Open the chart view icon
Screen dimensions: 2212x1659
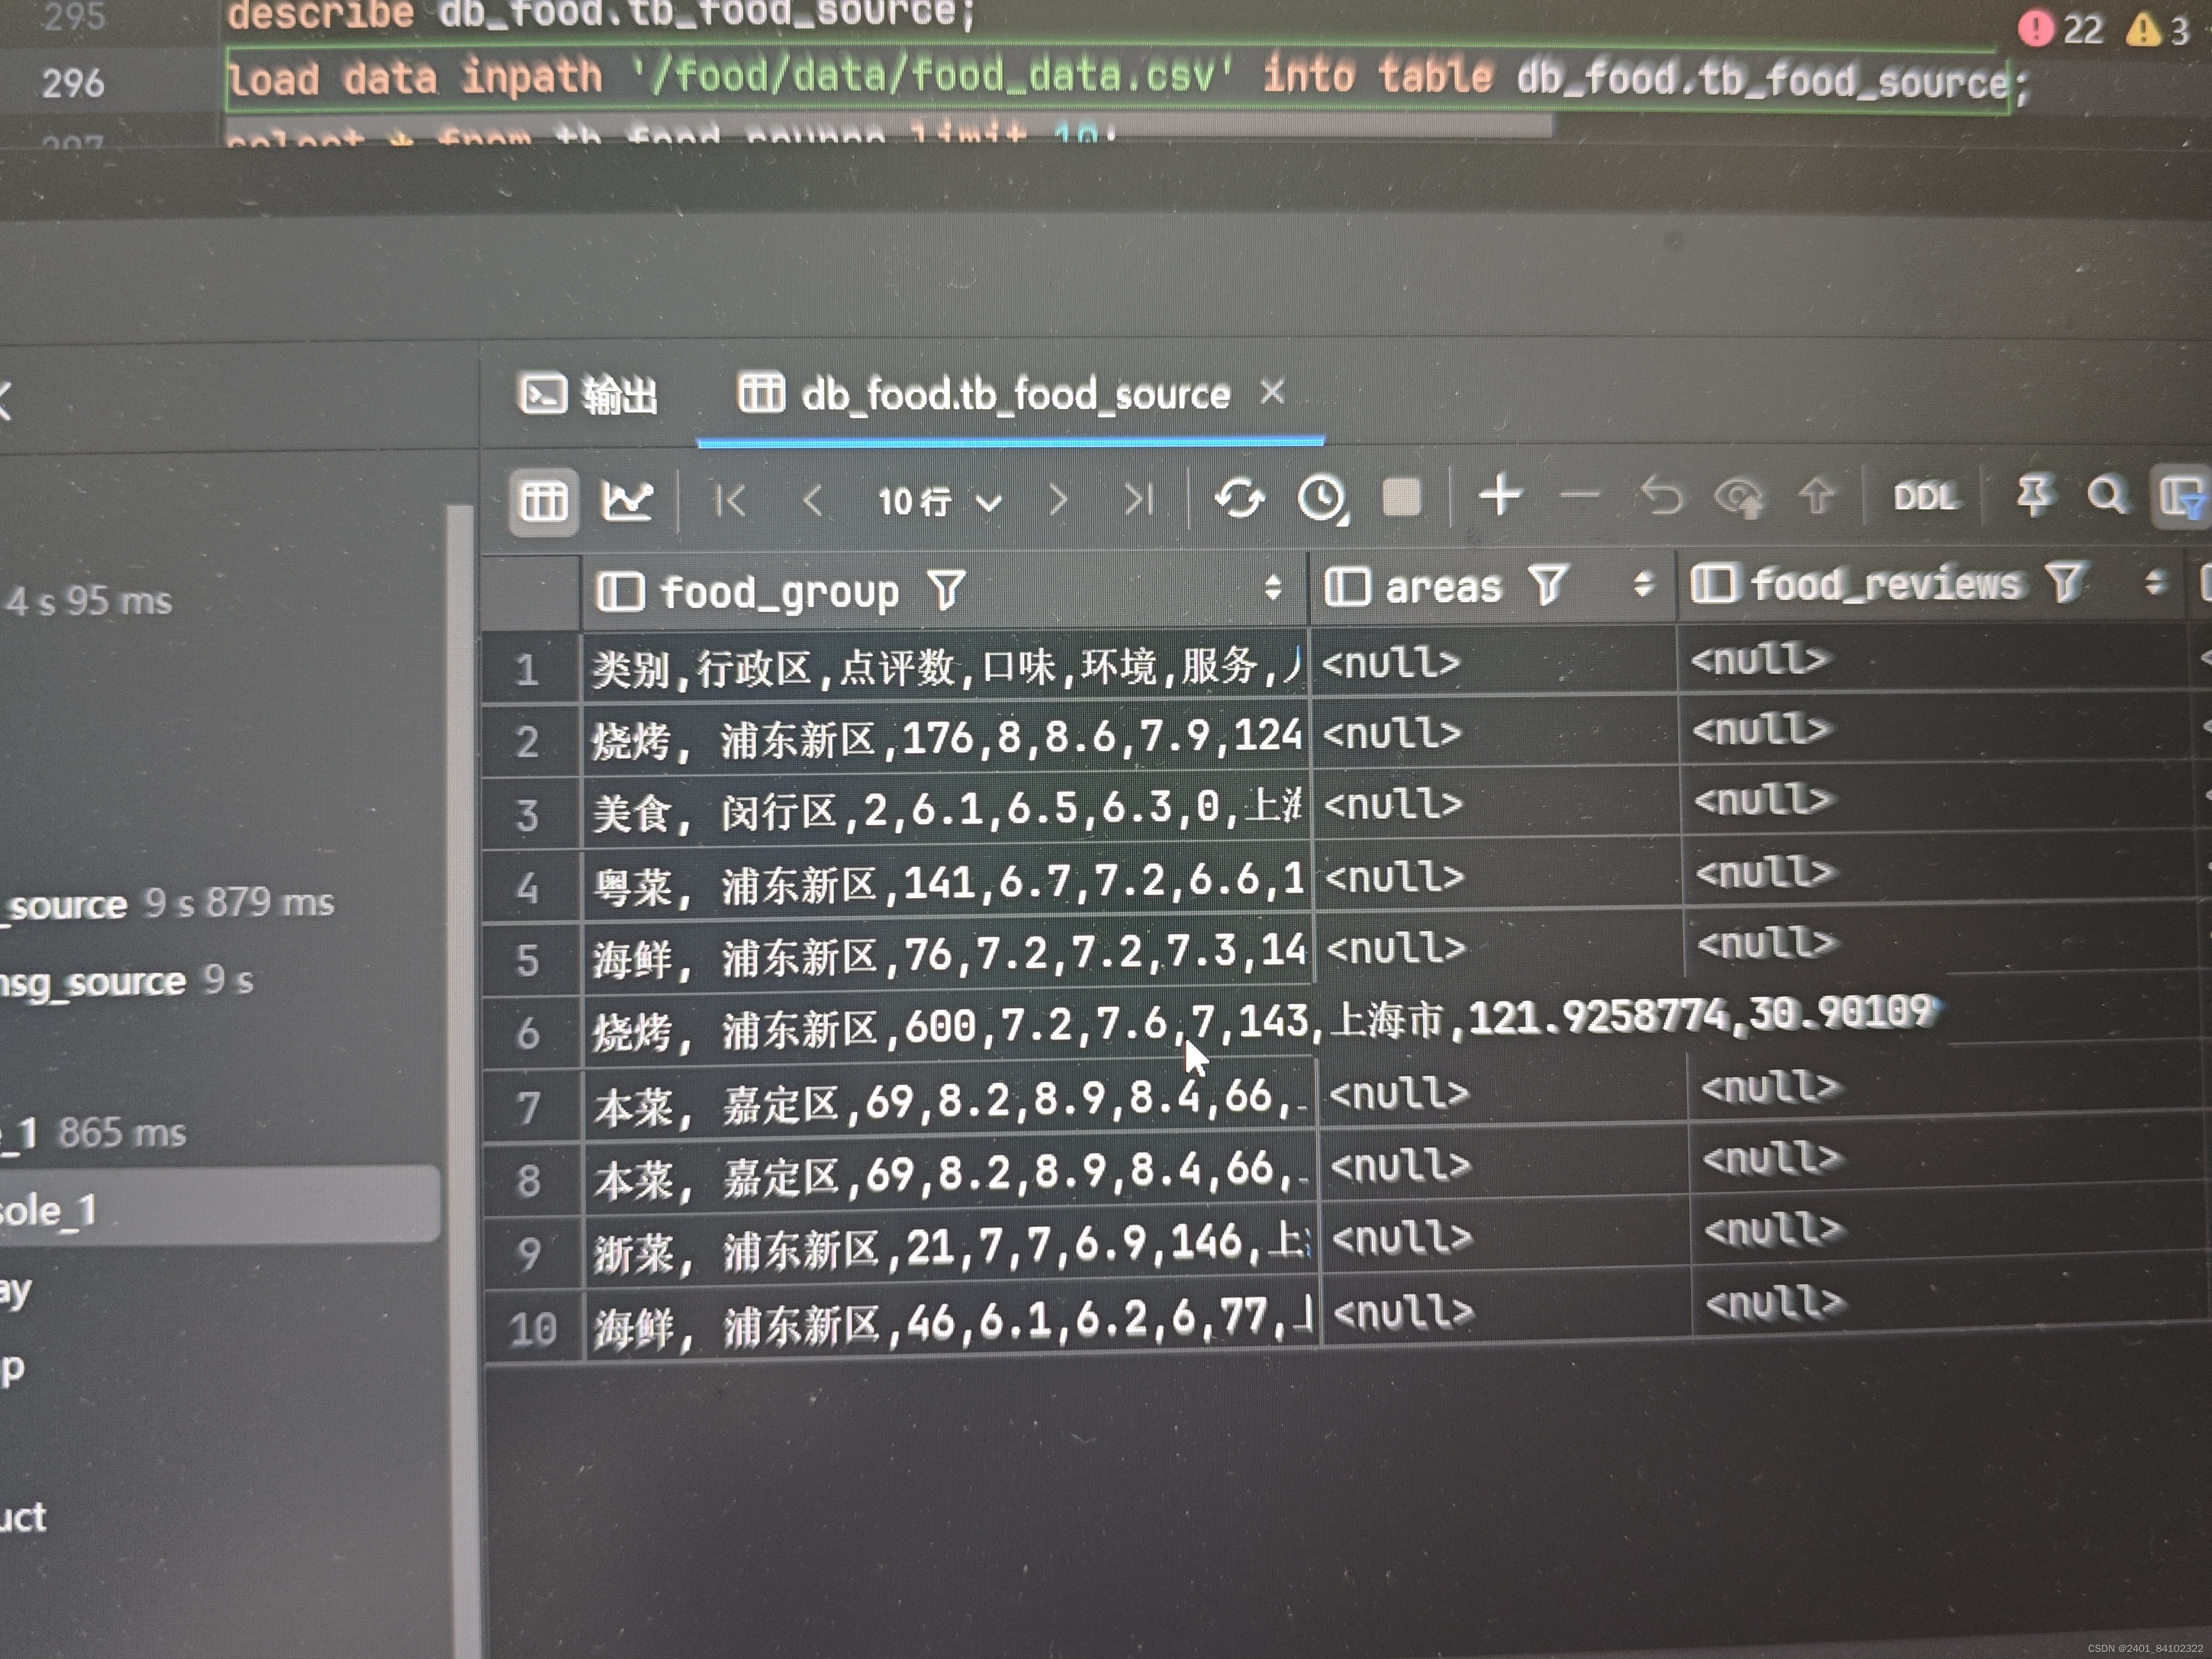627,500
